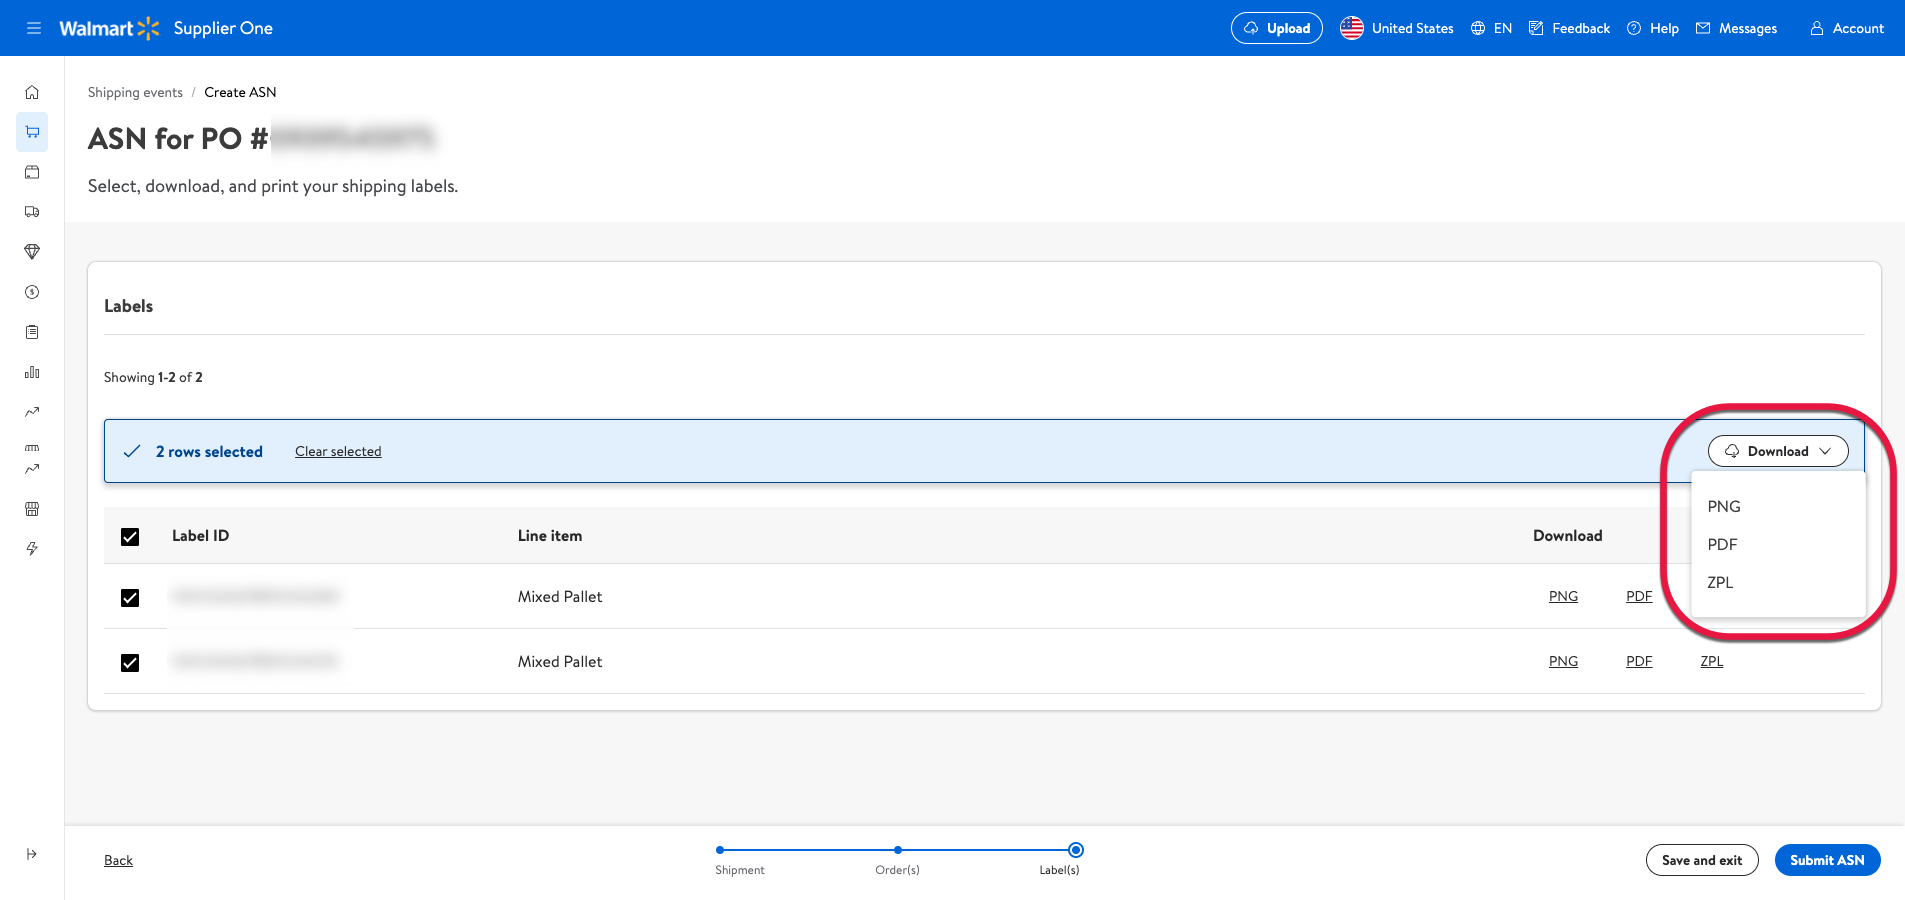
Task: Click the Submit ASN button
Action: tap(1827, 860)
